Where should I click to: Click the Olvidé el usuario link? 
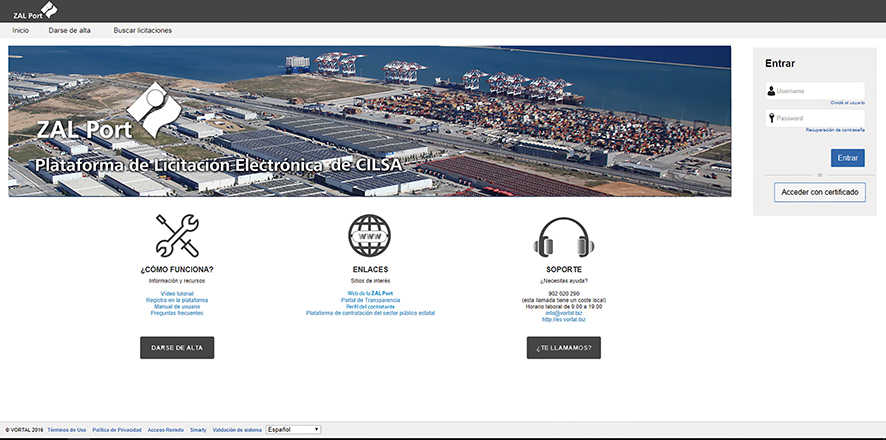point(847,103)
